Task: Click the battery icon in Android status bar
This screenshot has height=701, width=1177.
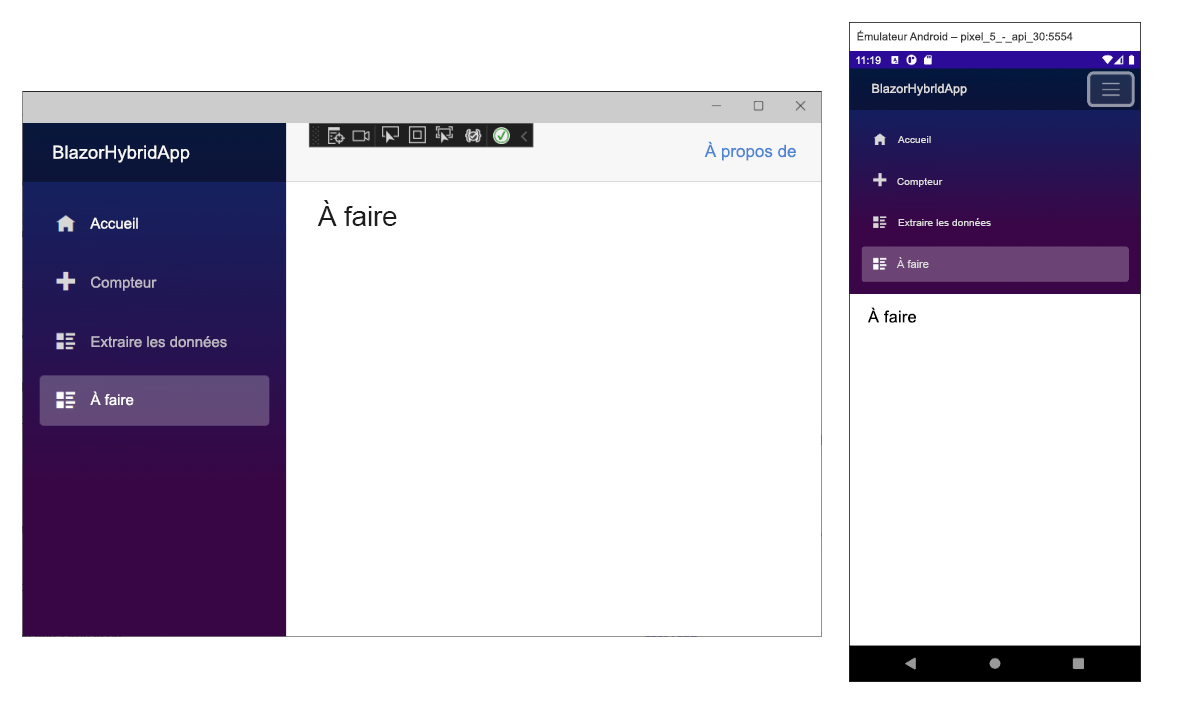Action: [1131, 60]
